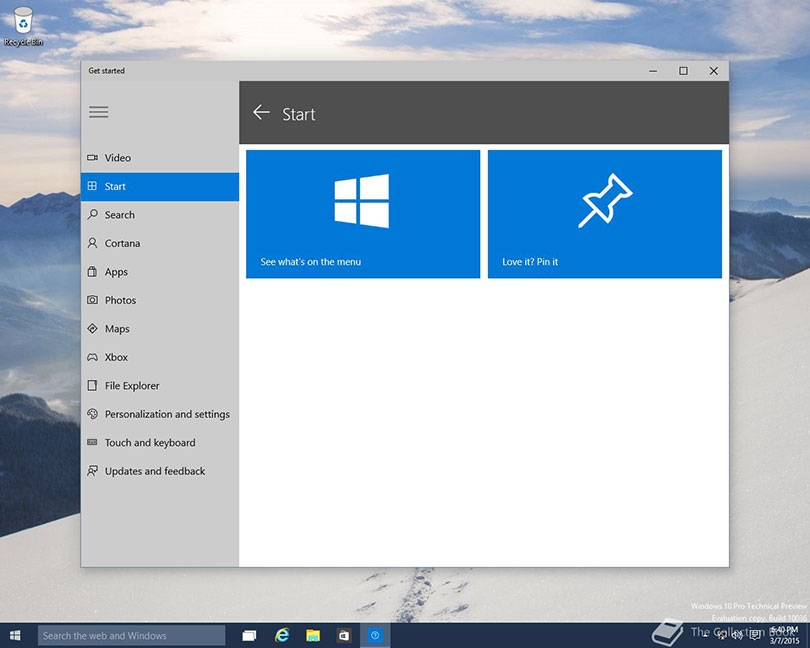
Task: Select the Recycle Bin desktop icon
Action: pos(23,27)
